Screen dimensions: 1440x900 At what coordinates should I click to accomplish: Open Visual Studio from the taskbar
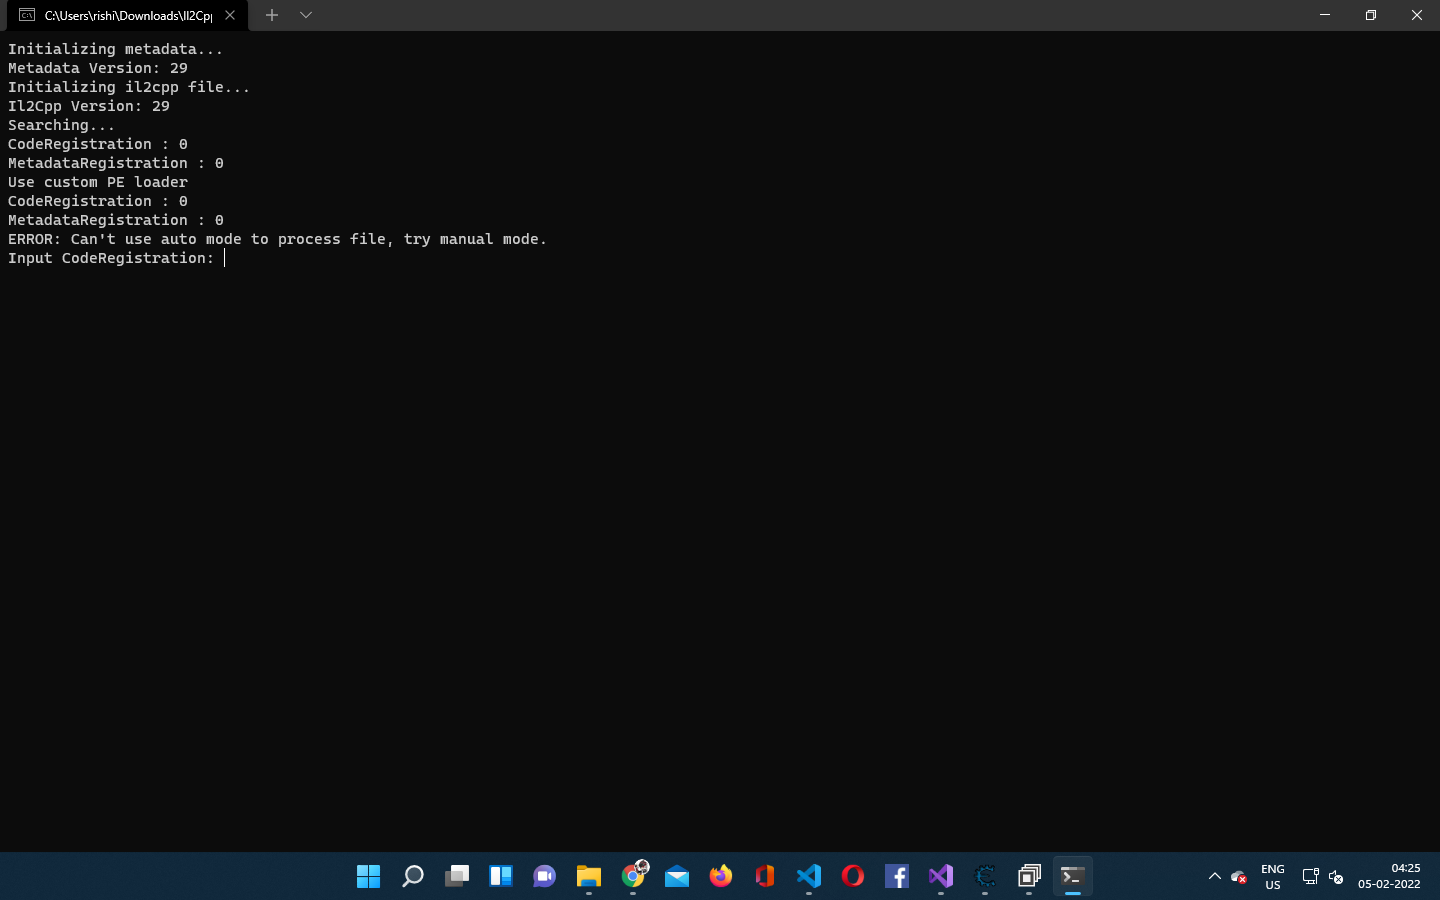[x=941, y=877]
